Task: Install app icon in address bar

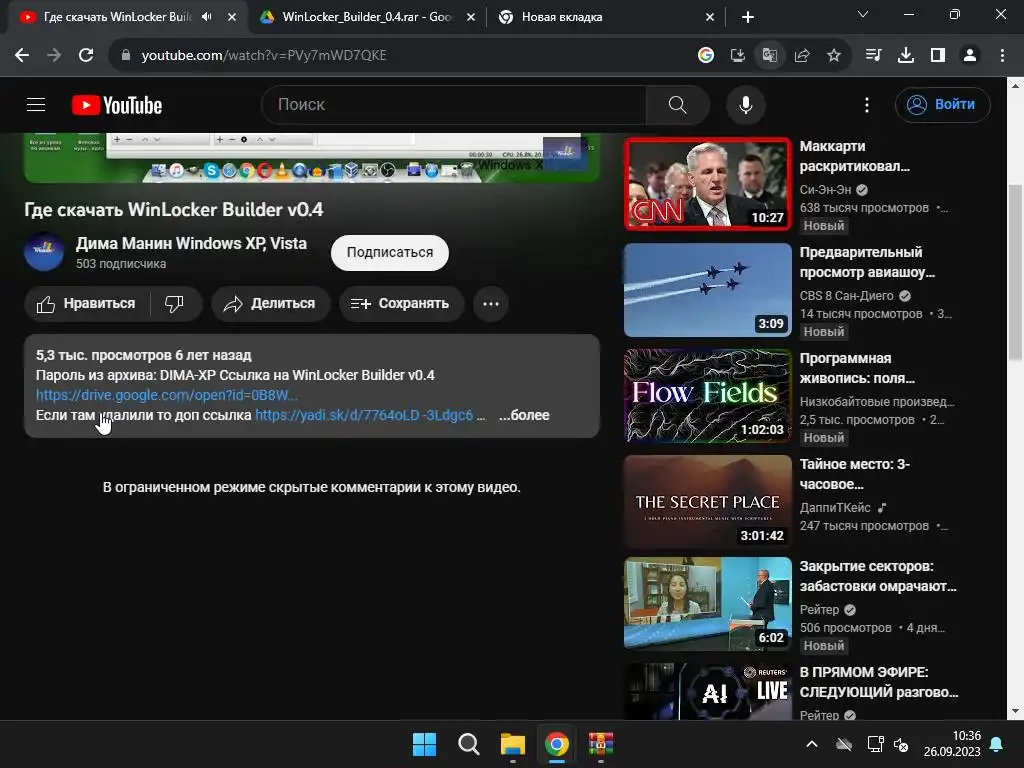Action: pos(737,56)
